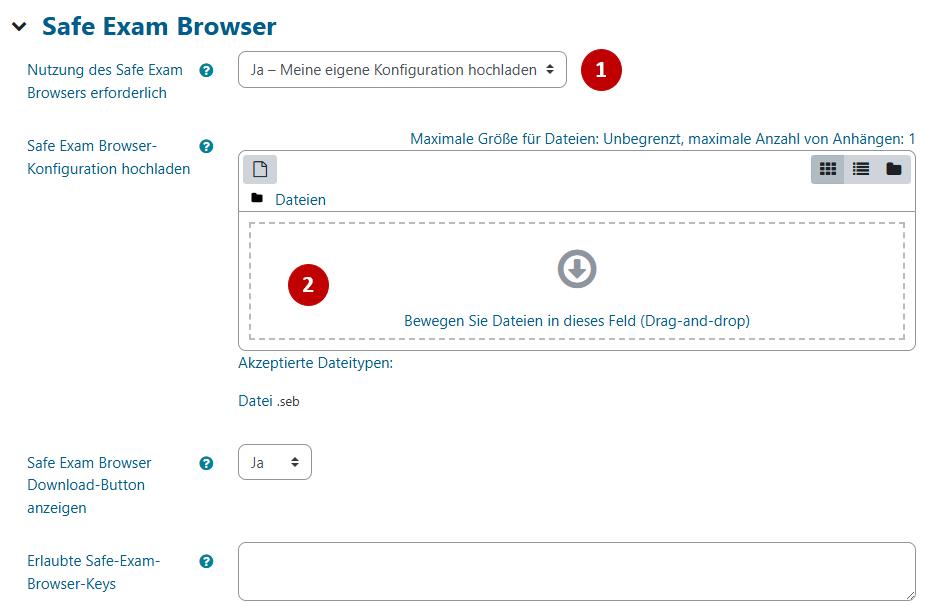The image size is (942, 613).
Task: Click the 'Bewegen Sie Dateien in dieses Feld' text
Action: coord(577,321)
